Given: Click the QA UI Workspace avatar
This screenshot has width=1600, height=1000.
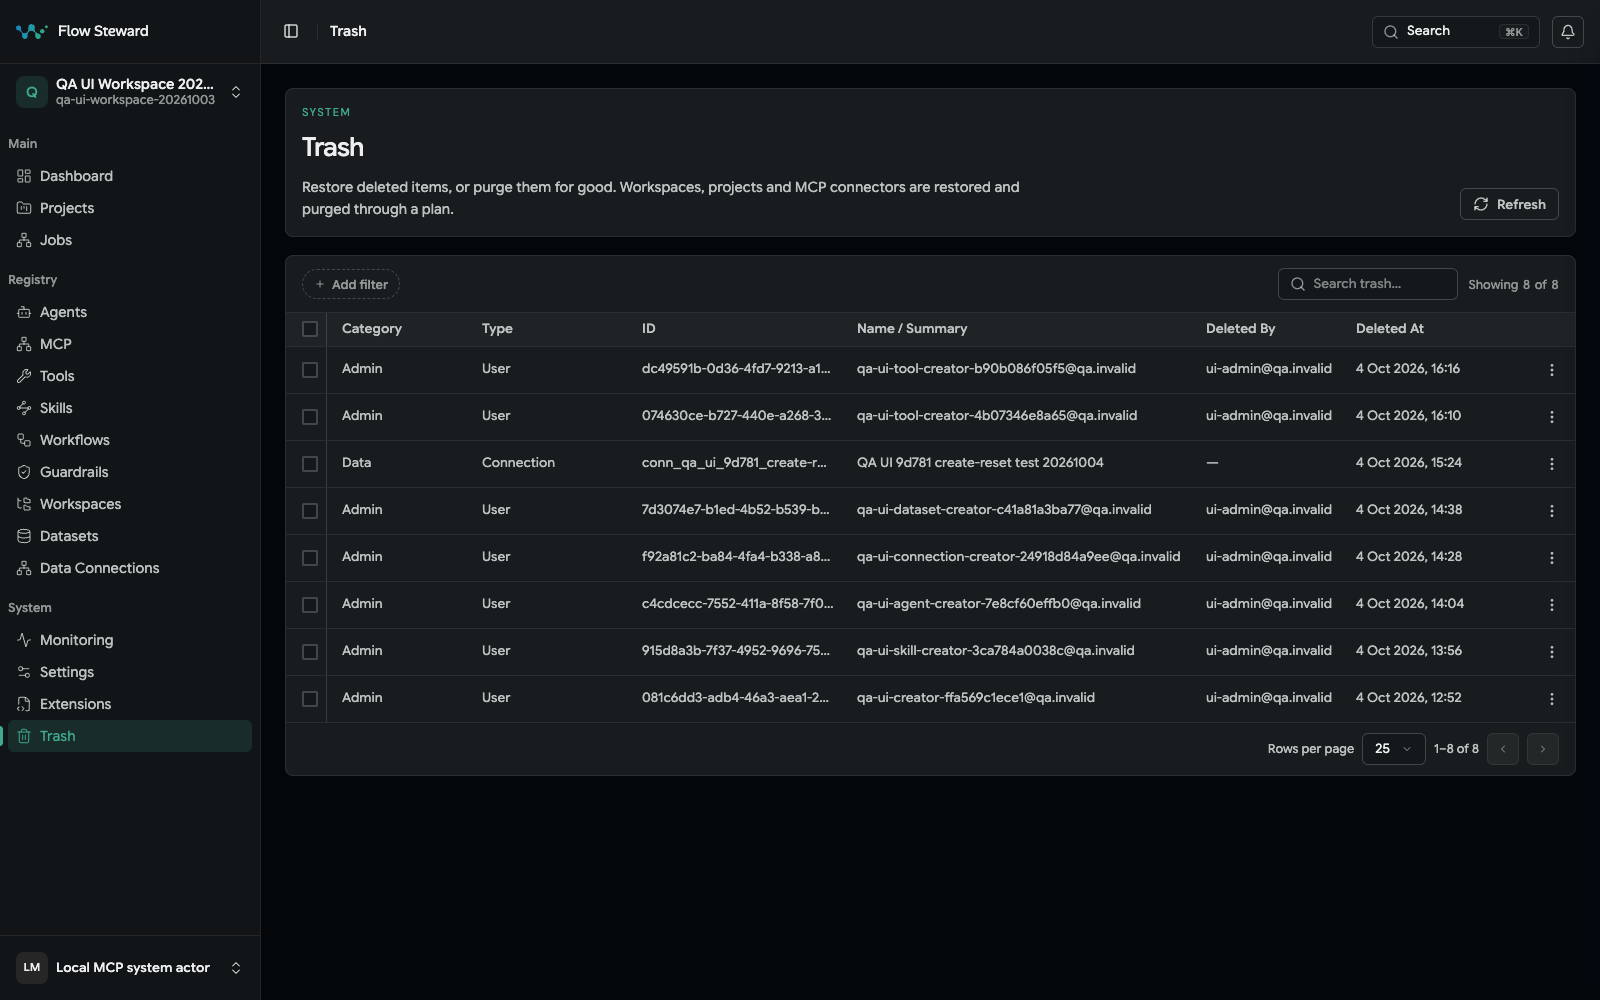Looking at the screenshot, I should pyautogui.click(x=32, y=92).
